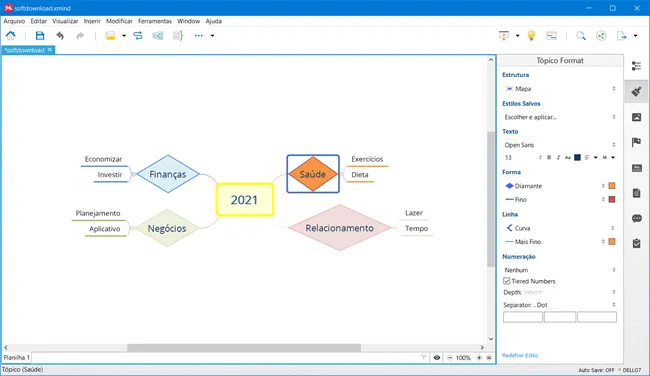Open the Ferramentas menu

155,21
